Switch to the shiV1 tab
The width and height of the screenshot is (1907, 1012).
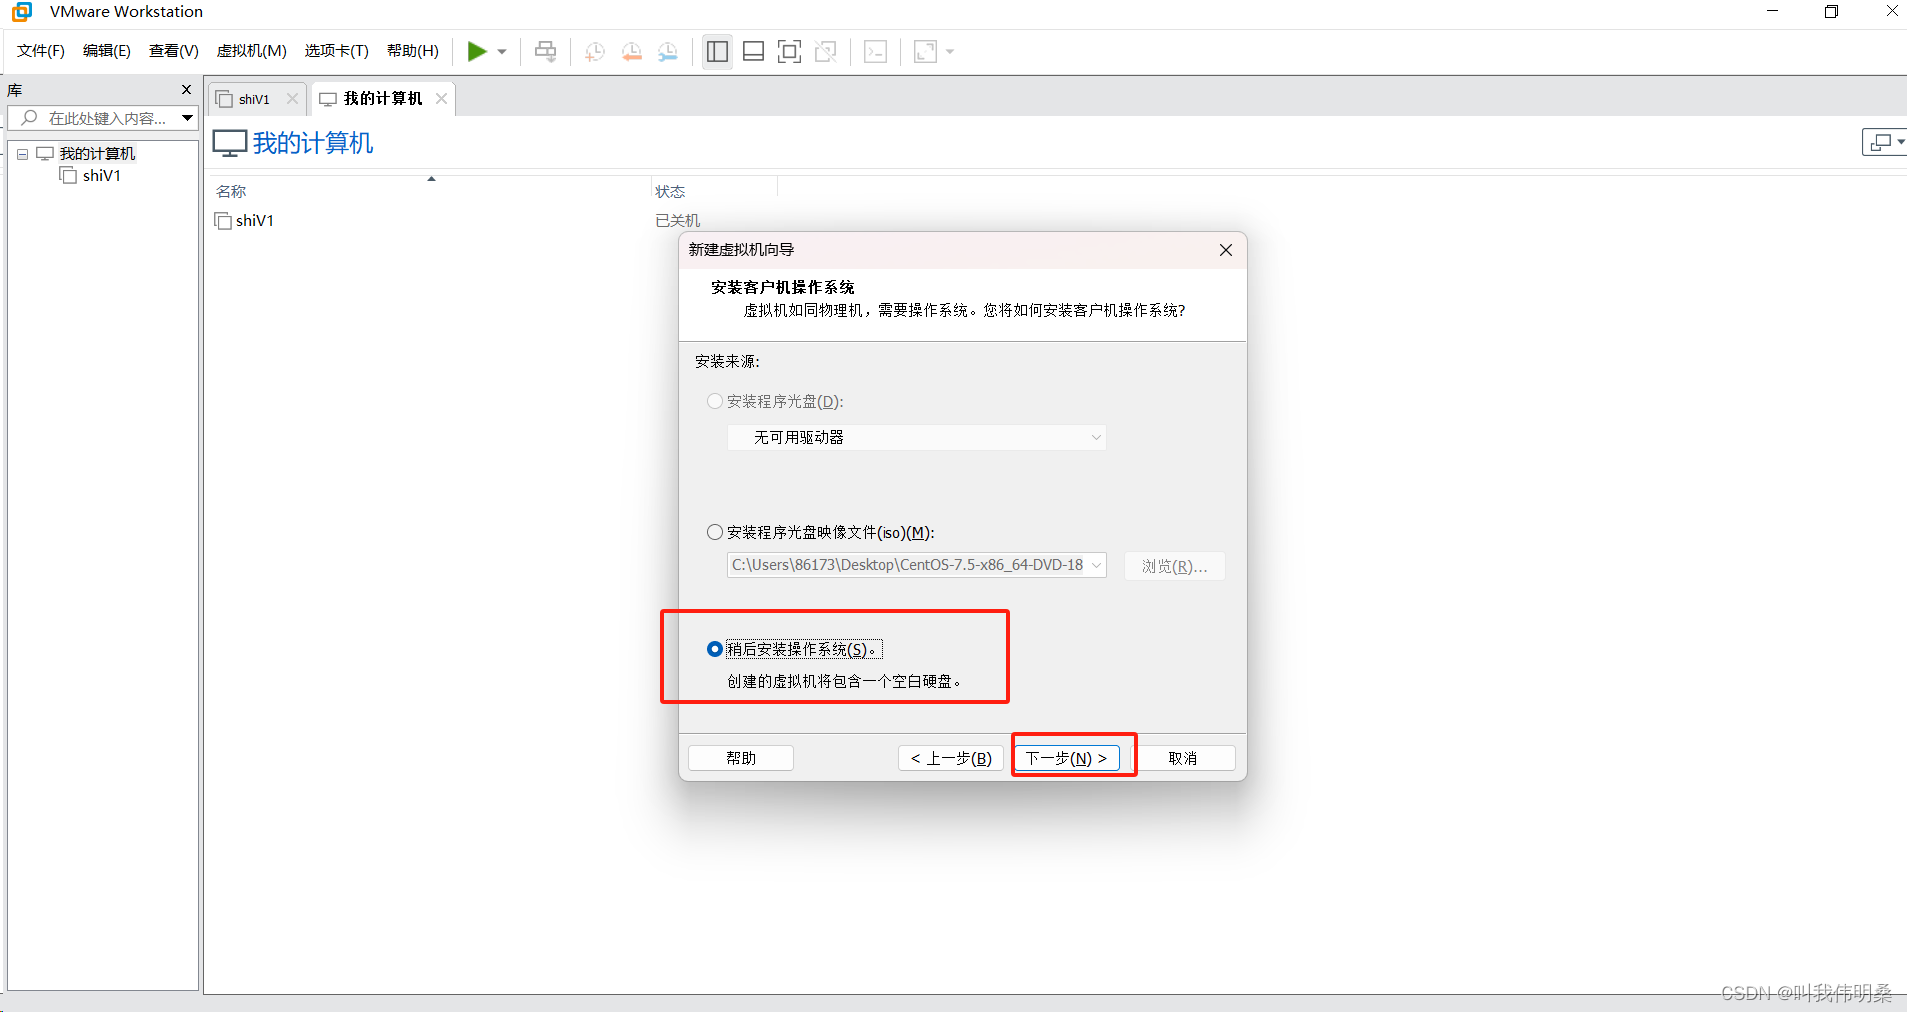point(254,99)
